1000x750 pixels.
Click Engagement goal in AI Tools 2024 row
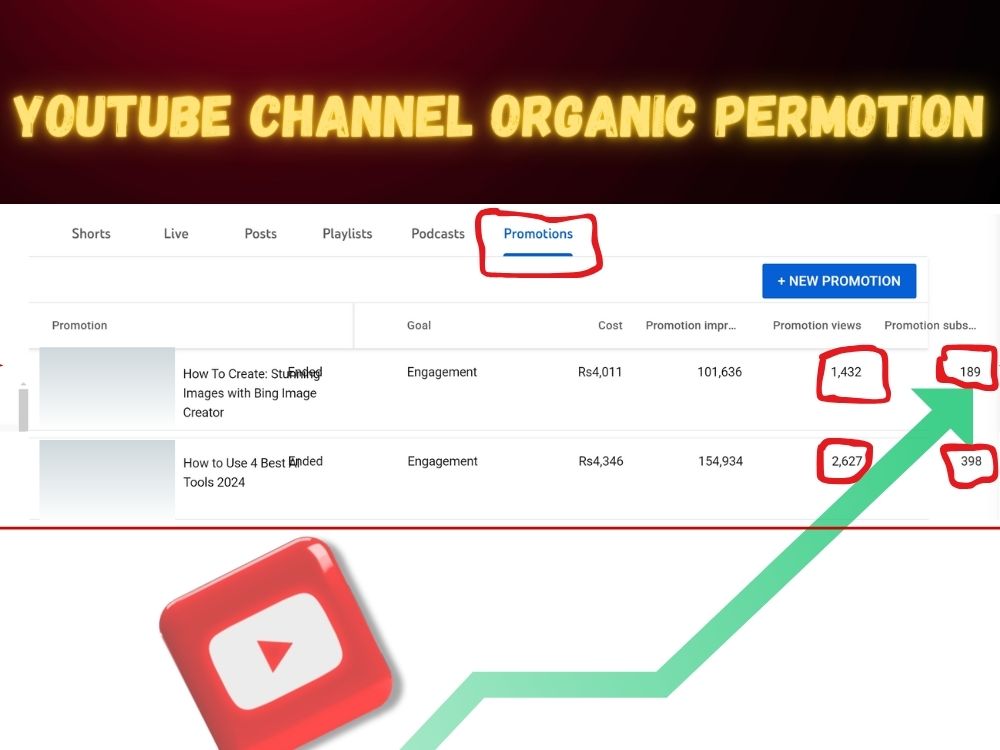[443, 461]
